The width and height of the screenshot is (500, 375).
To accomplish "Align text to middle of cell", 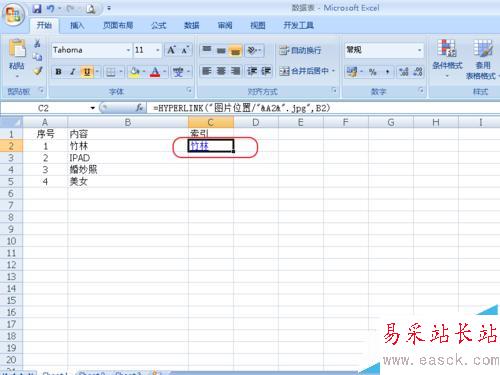I will click(221, 50).
